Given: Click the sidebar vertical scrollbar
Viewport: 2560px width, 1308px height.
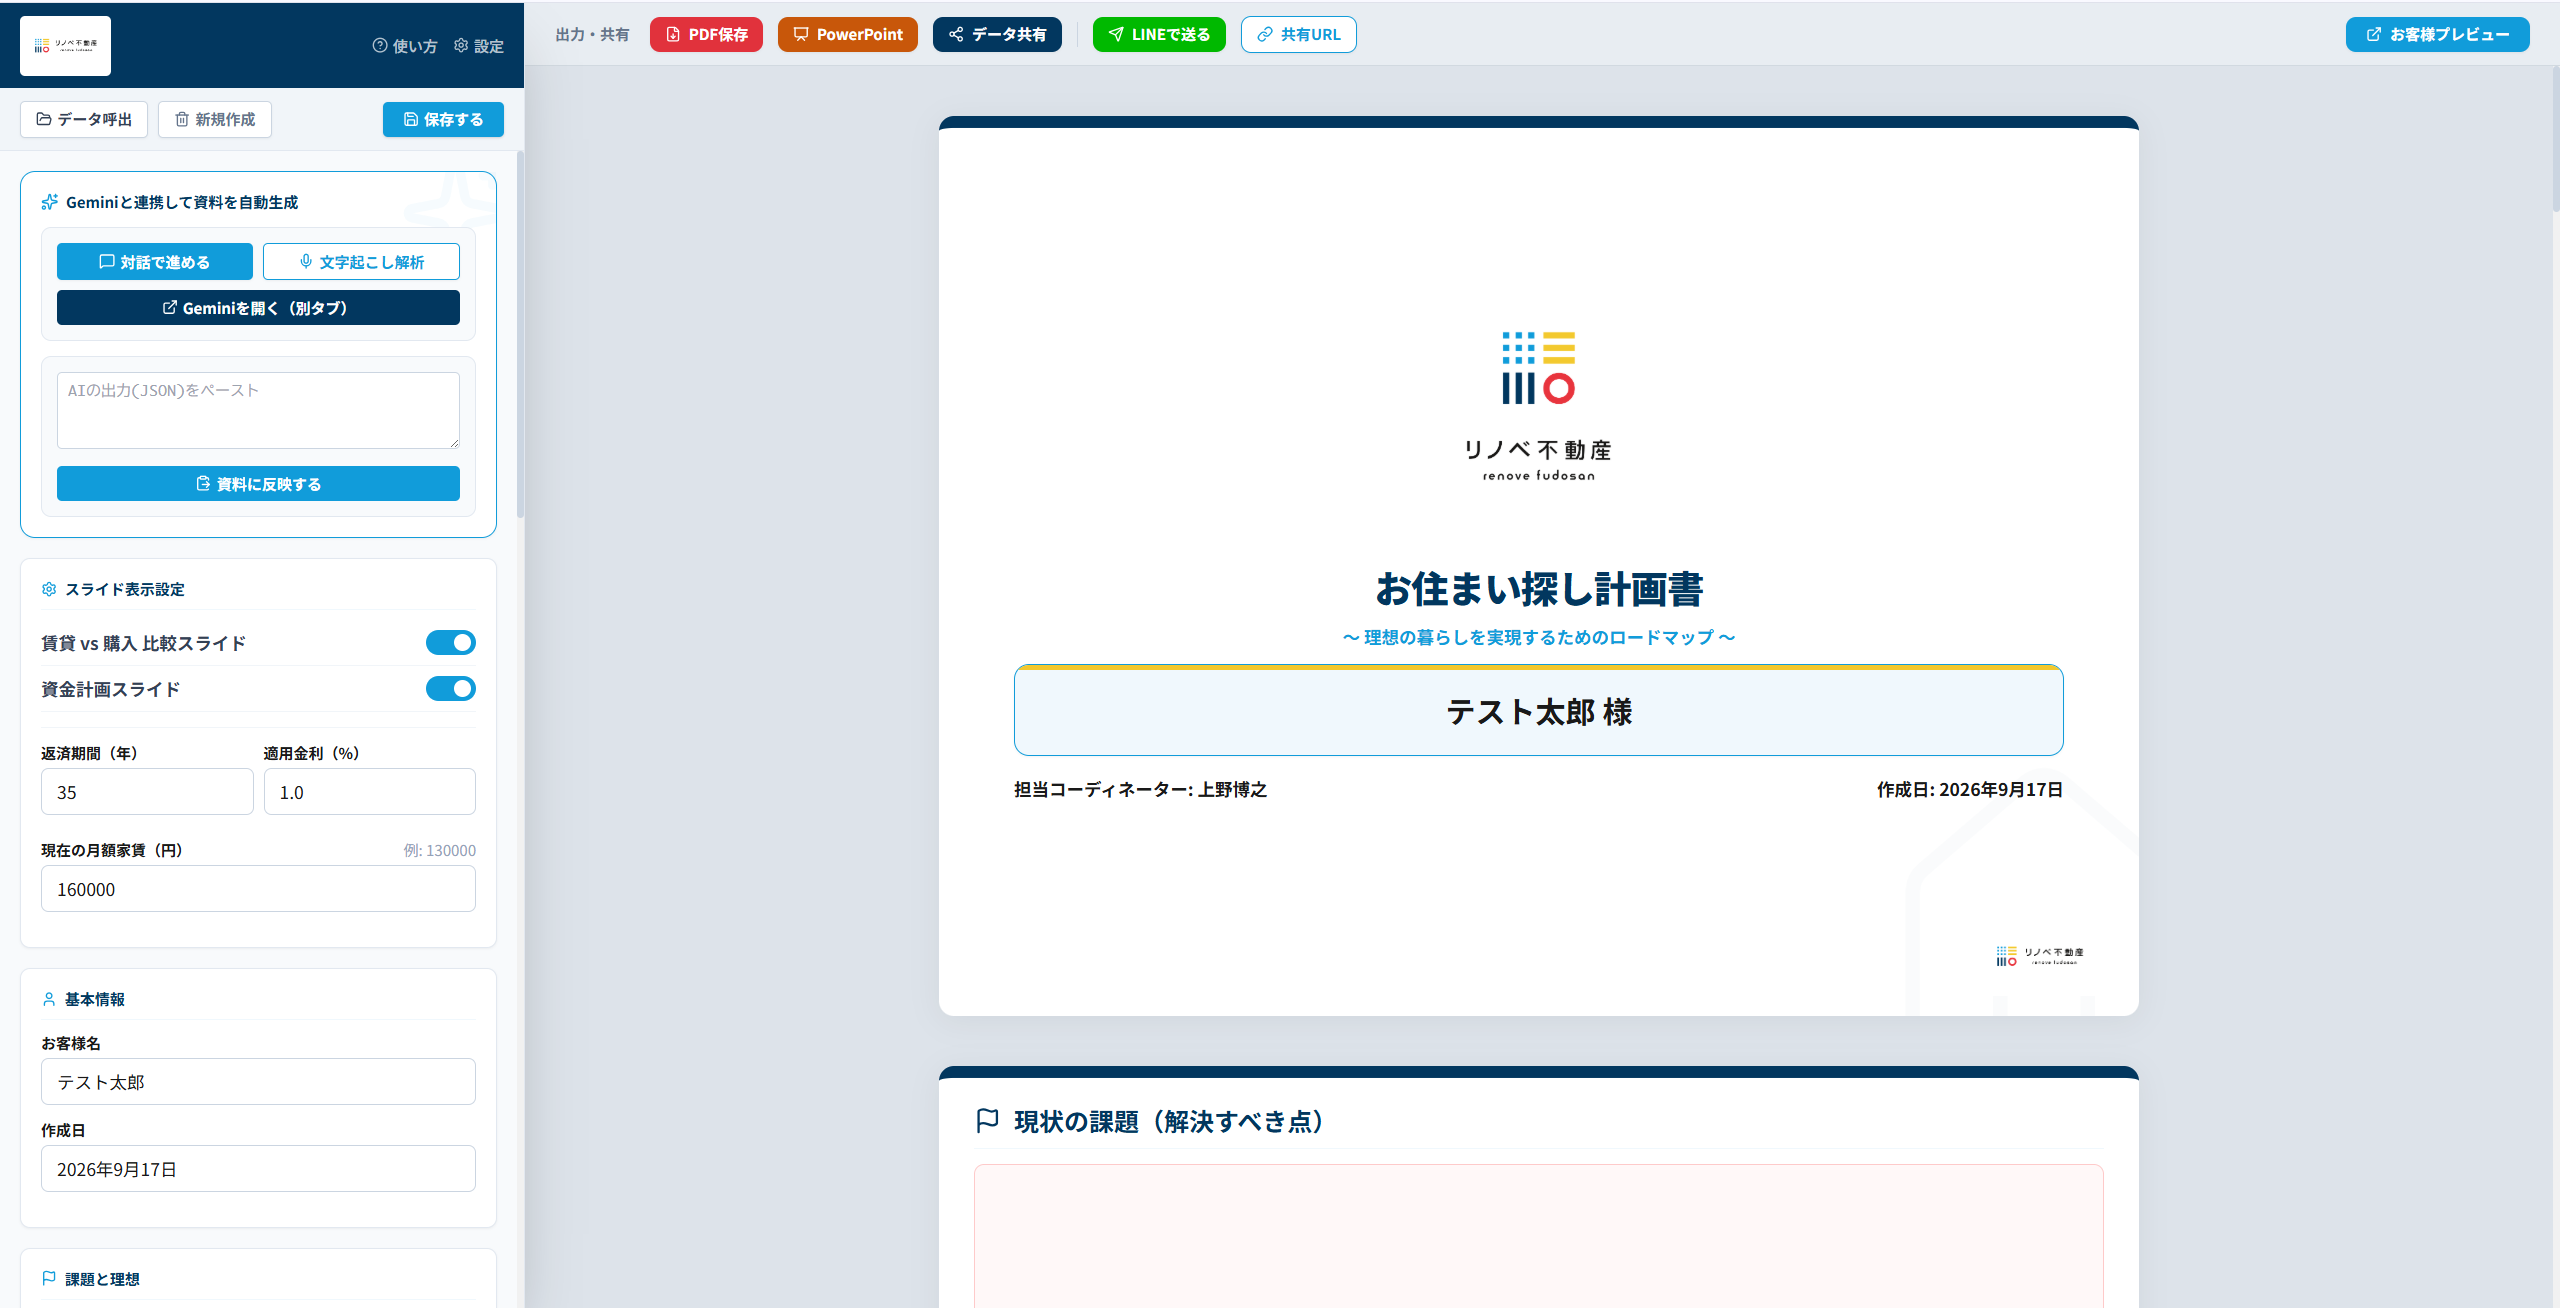Looking at the screenshot, I should (x=520, y=335).
